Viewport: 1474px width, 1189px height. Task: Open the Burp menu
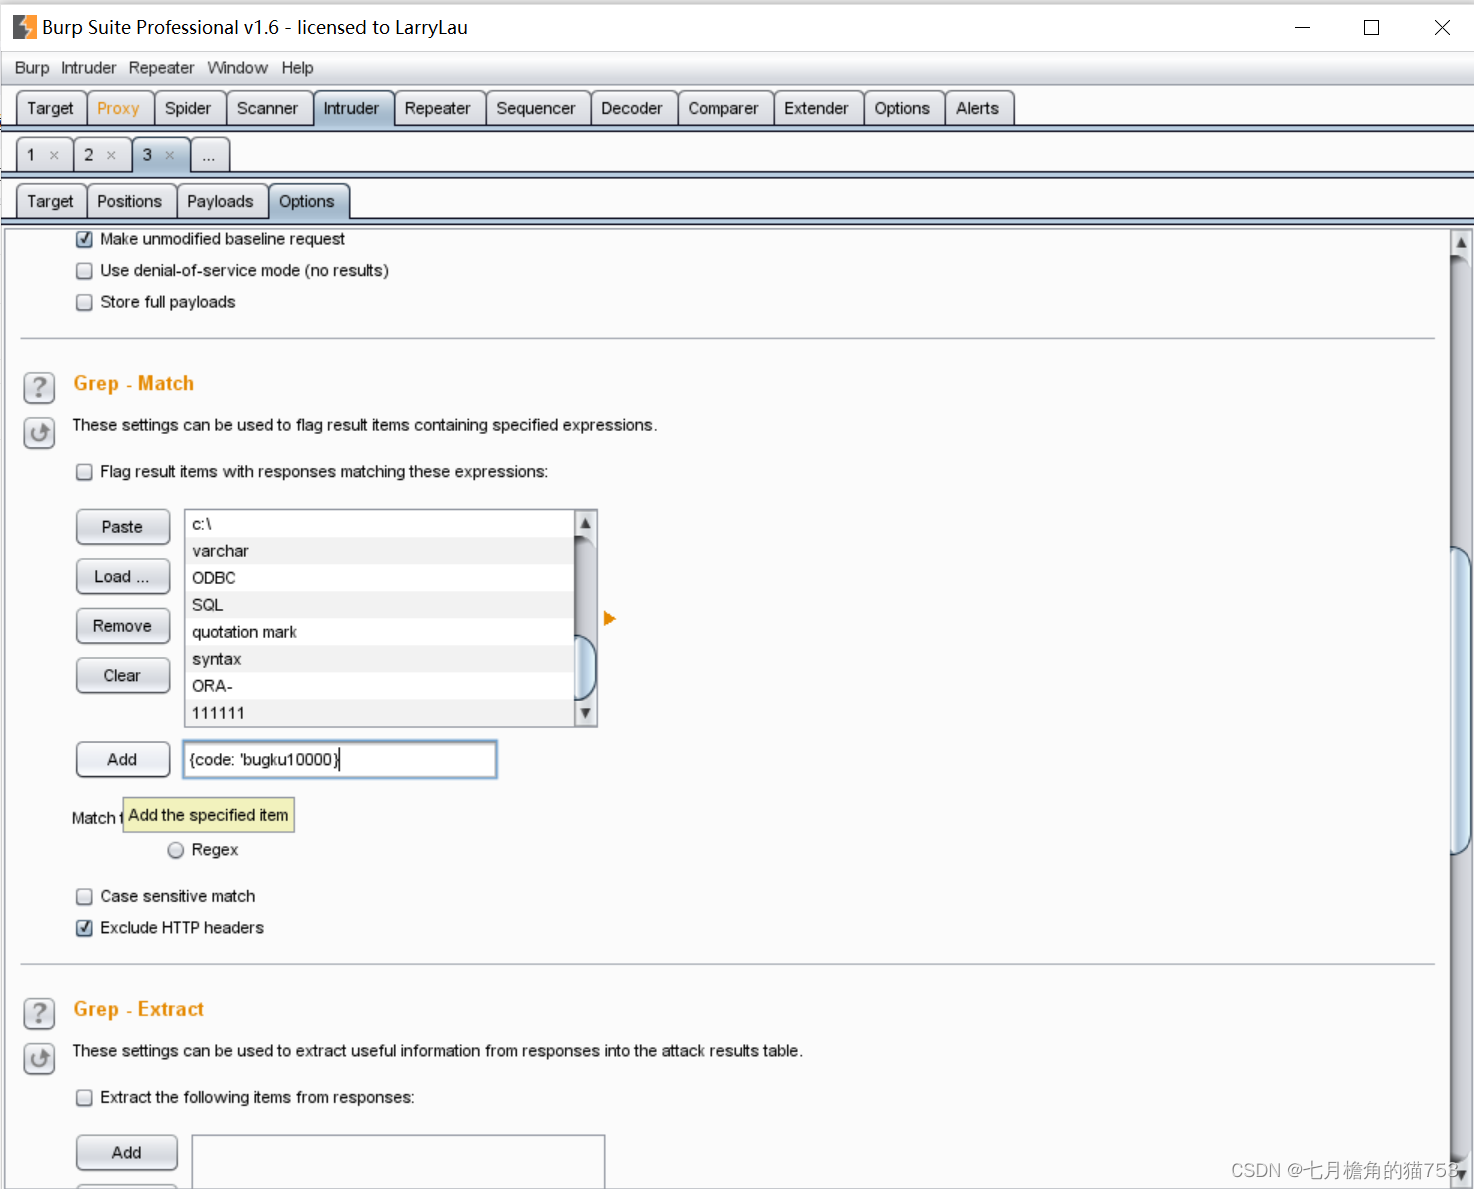(32, 68)
